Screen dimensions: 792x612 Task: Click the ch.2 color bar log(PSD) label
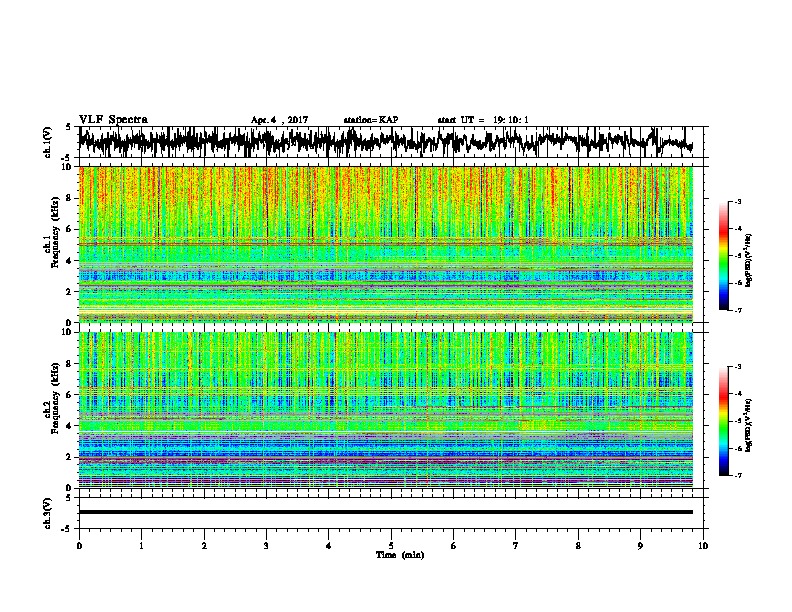click(749, 425)
